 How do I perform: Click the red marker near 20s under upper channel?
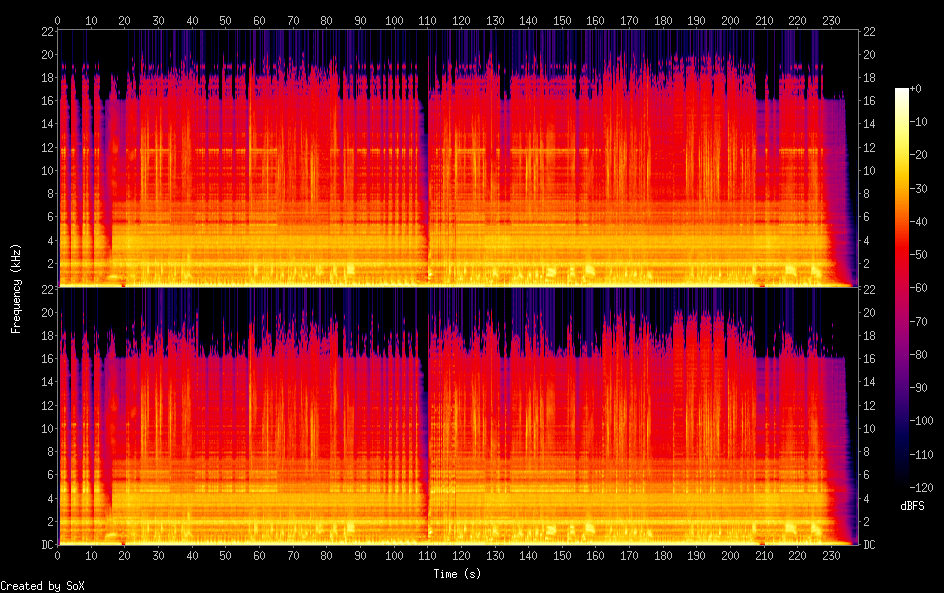(x=123, y=285)
